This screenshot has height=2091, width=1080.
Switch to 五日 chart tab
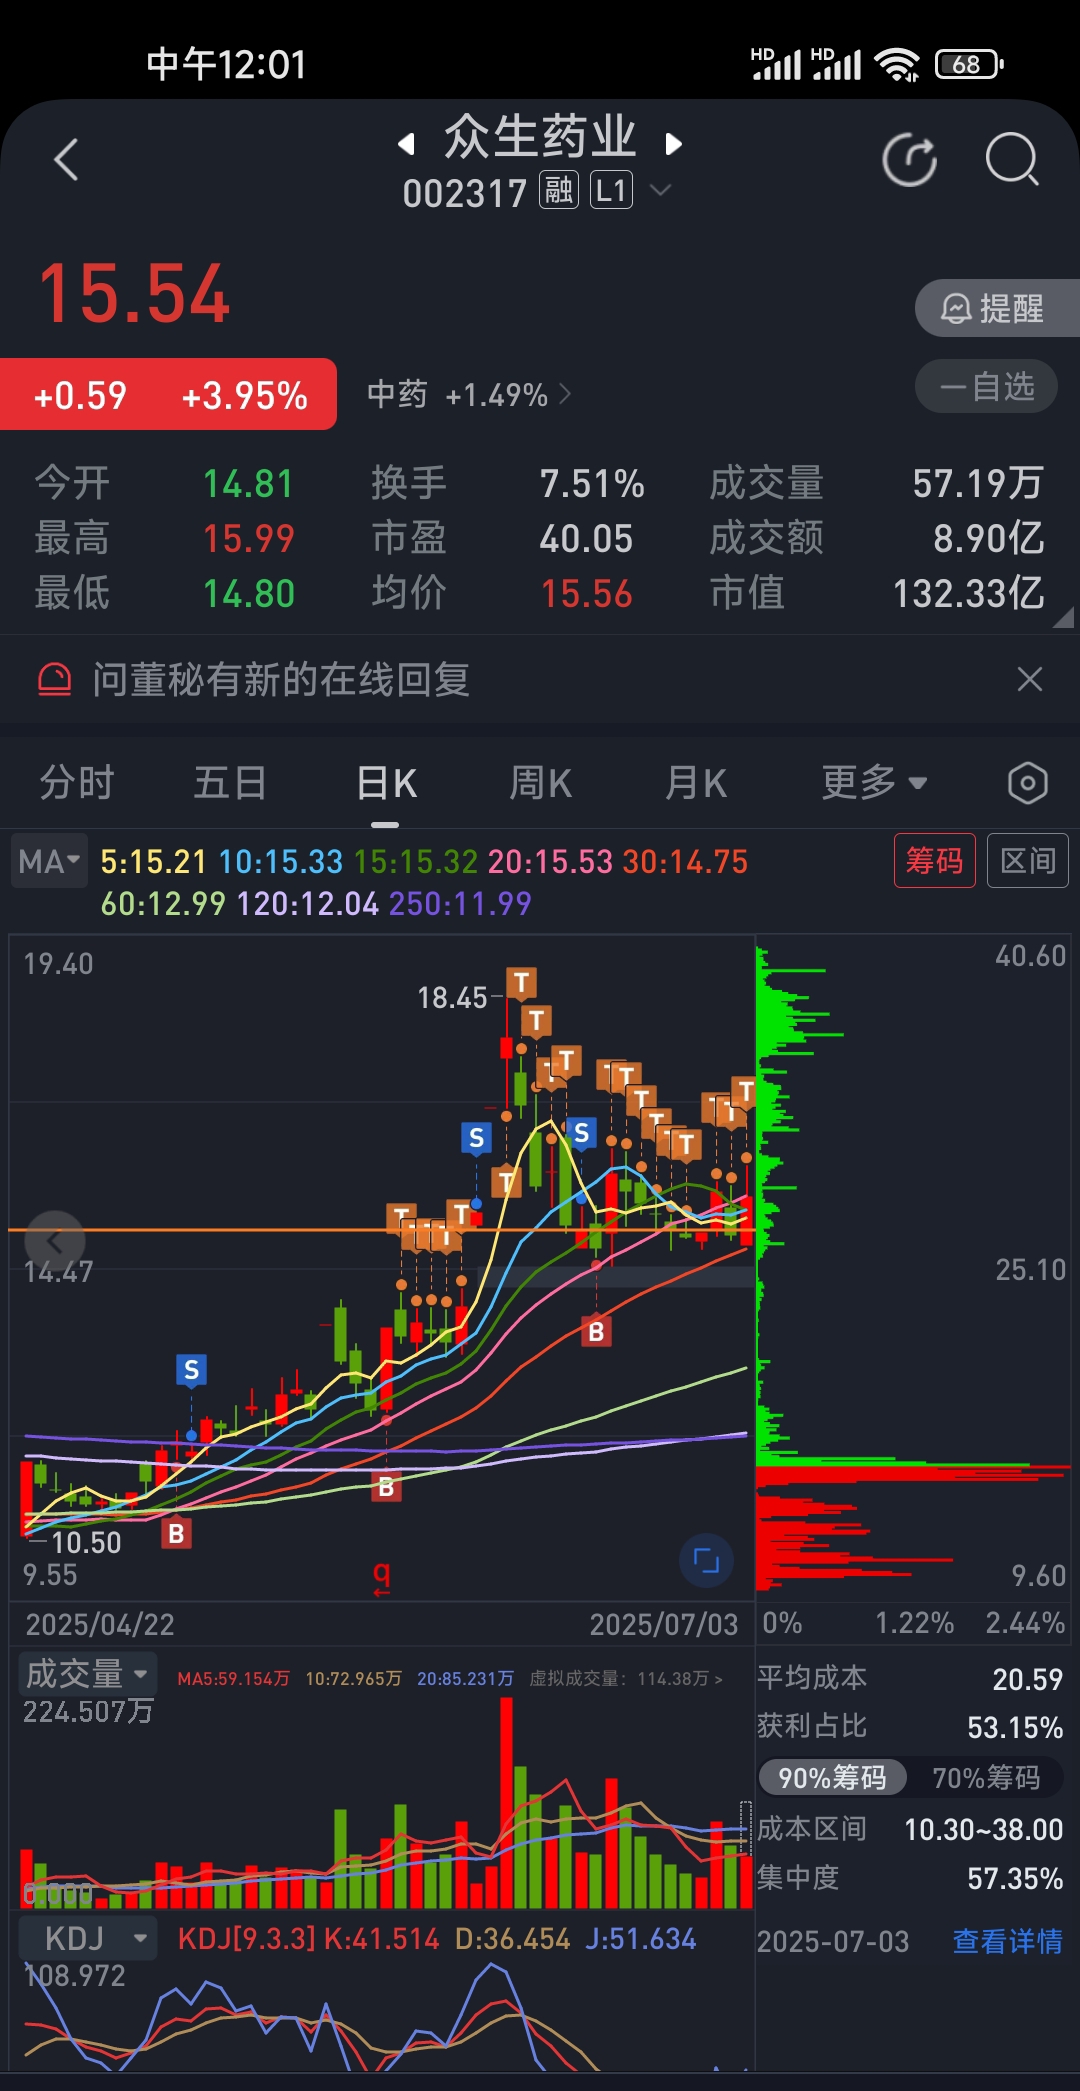click(230, 782)
